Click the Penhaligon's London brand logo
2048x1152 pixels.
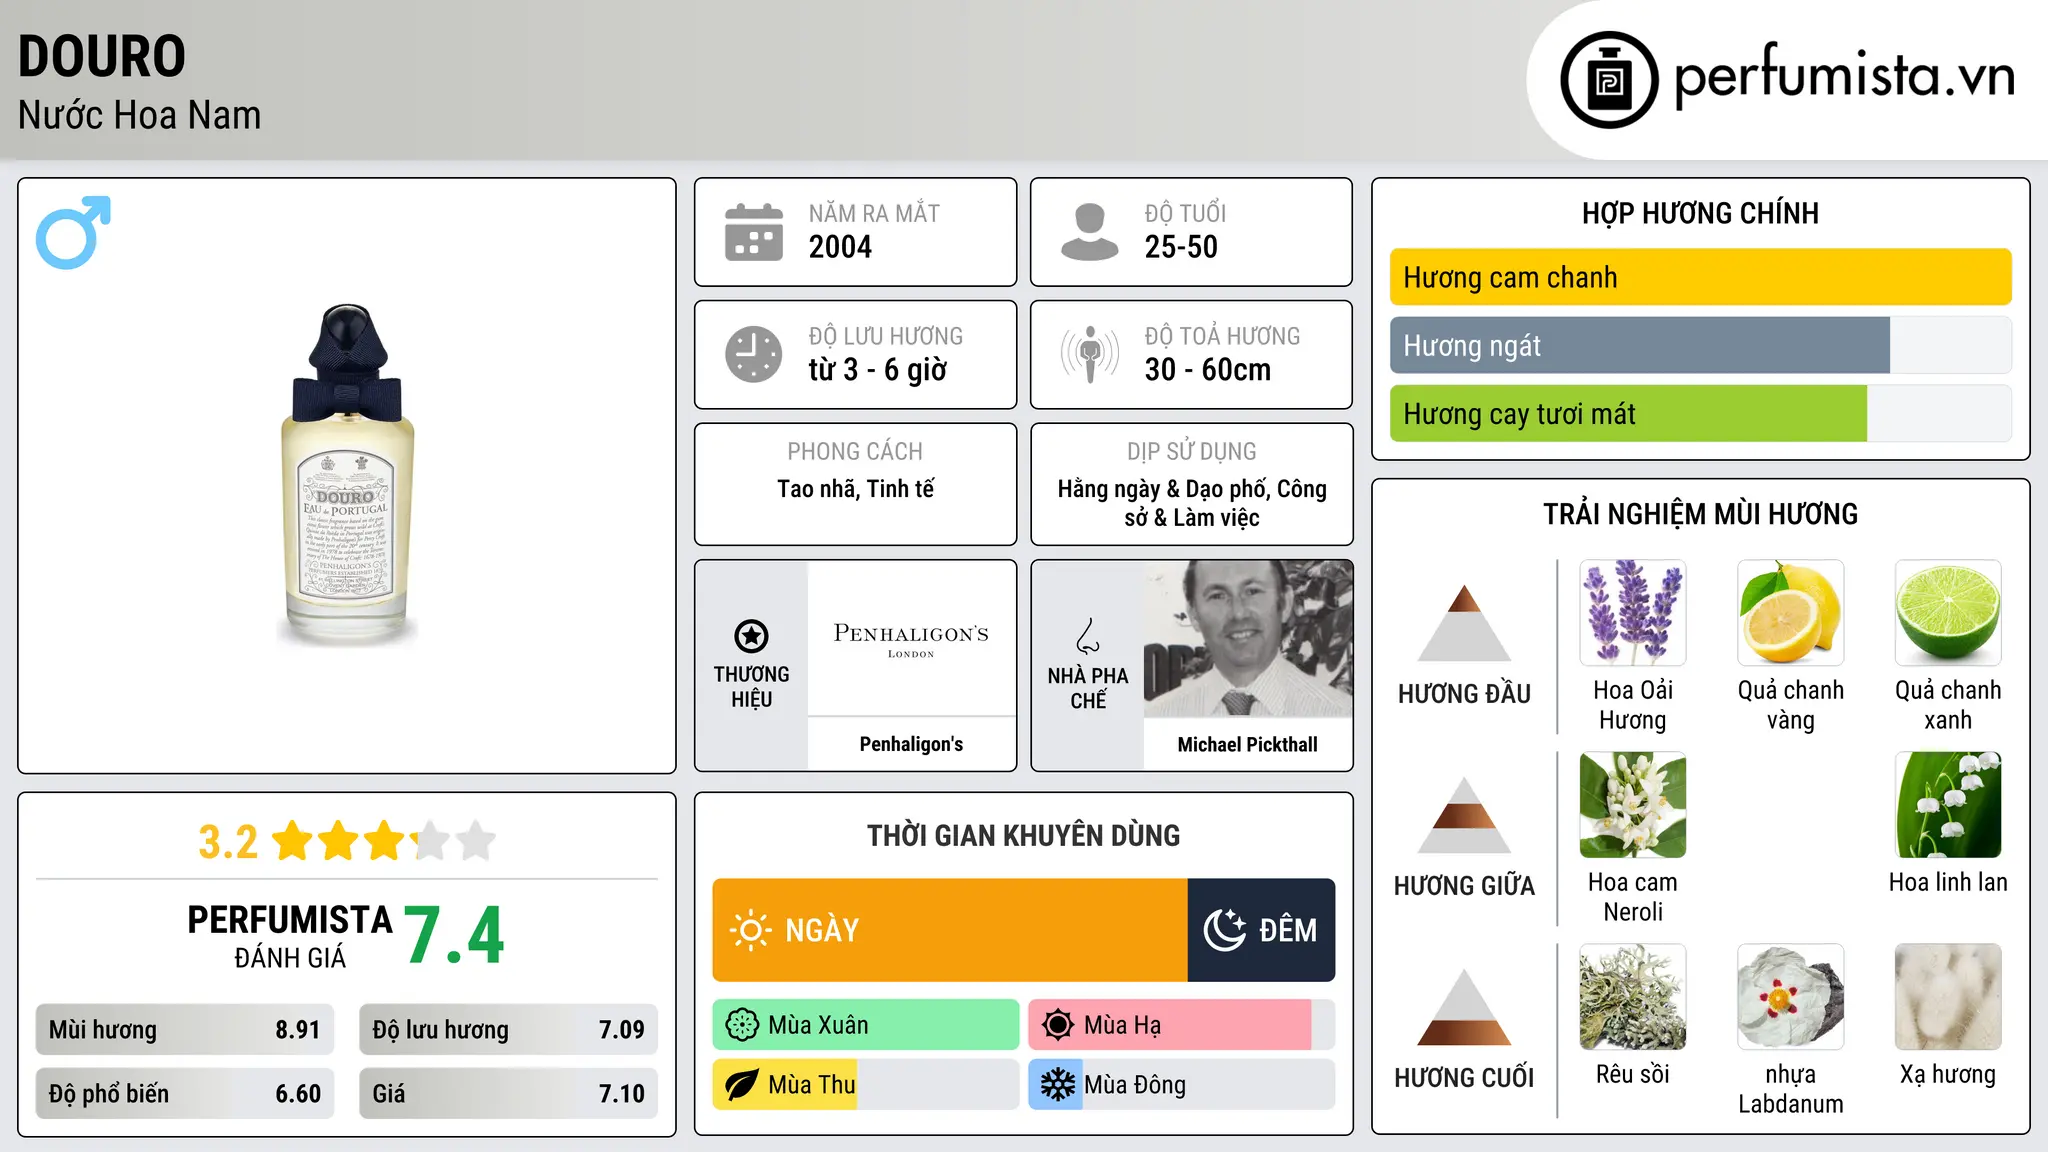point(911,639)
